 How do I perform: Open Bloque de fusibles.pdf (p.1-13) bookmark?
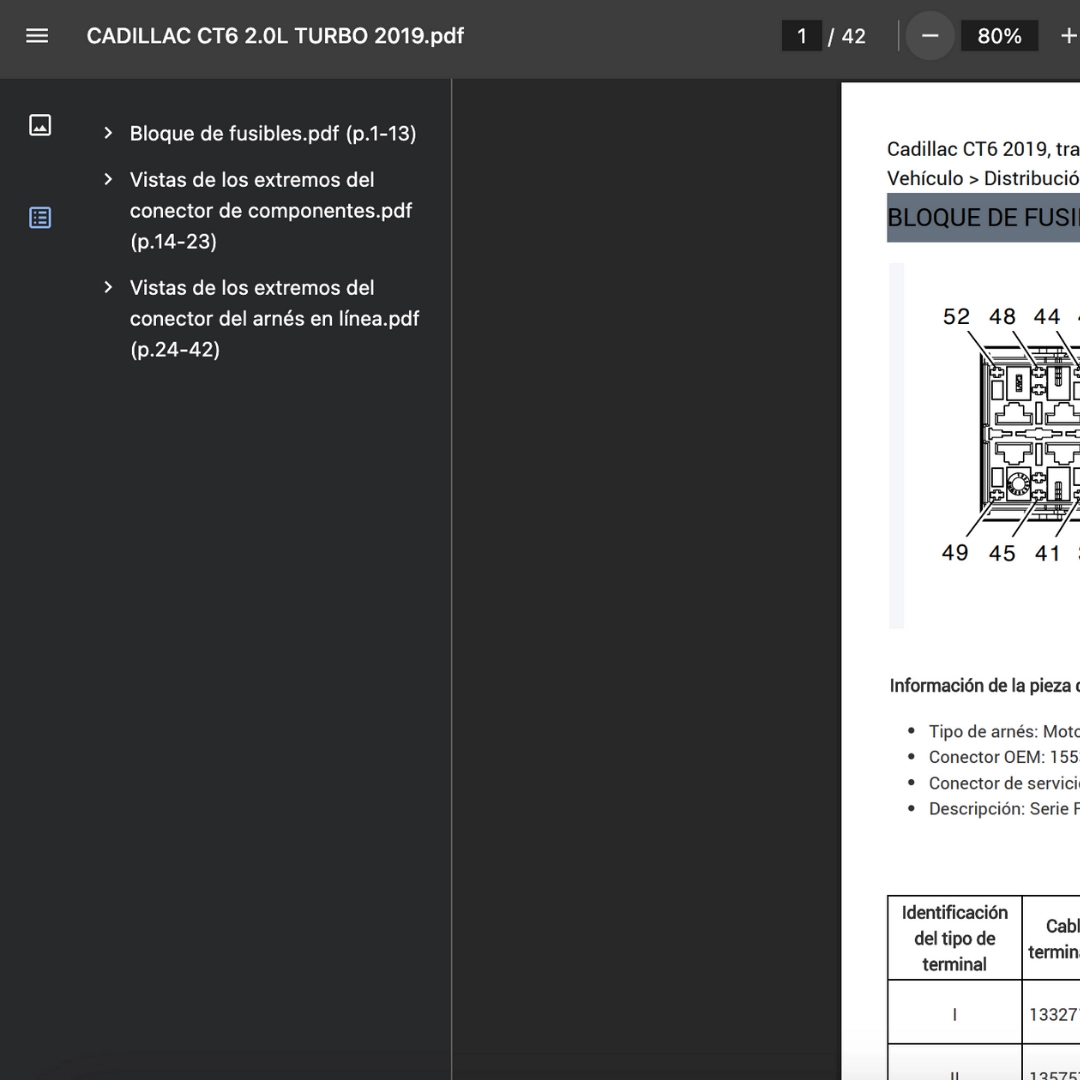pyautogui.click(x=273, y=134)
